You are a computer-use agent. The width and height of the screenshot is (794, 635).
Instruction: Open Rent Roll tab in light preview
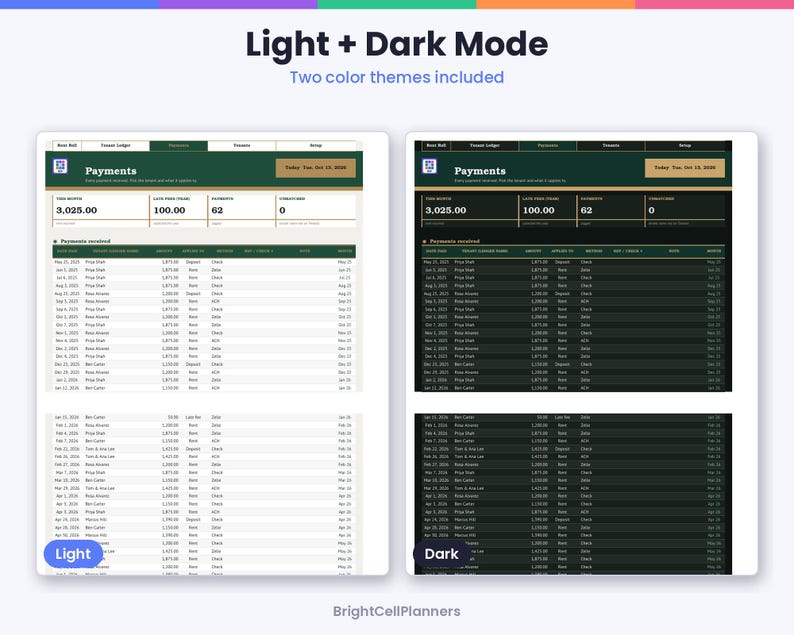coord(67,145)
